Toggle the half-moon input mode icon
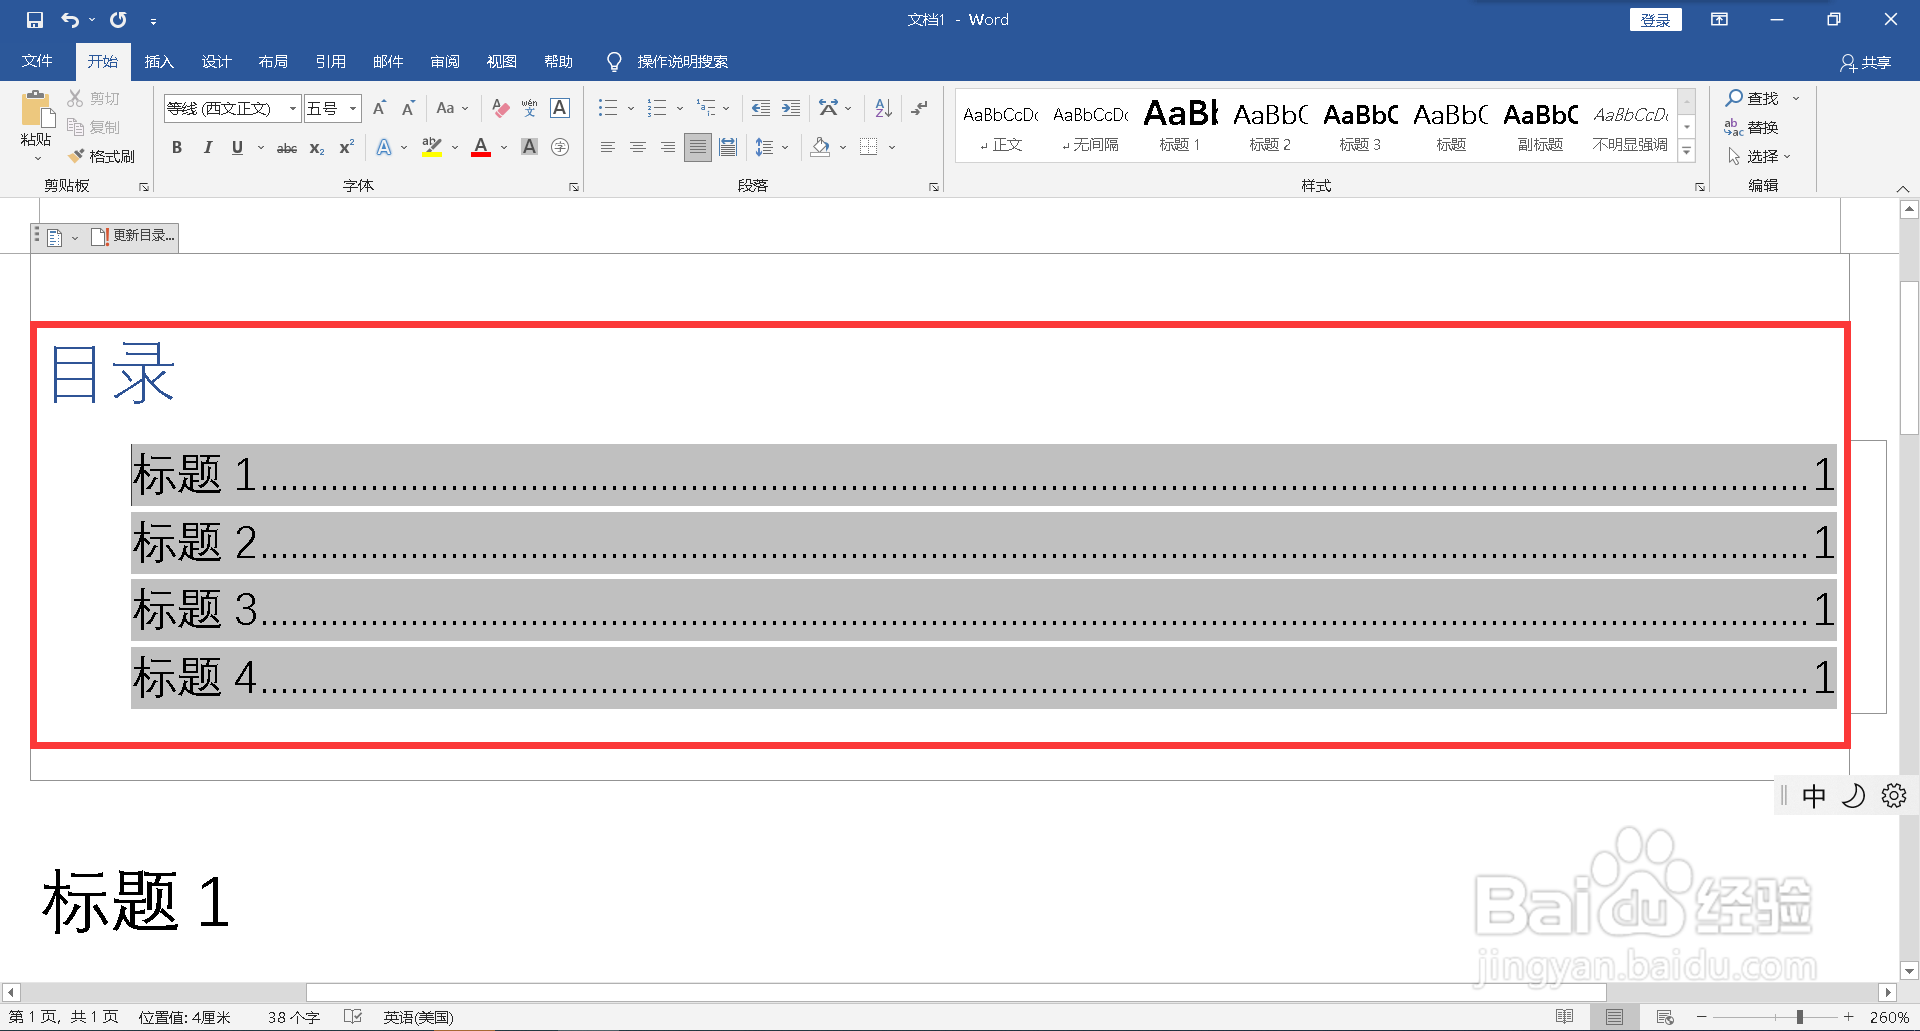 point(1854,796)
